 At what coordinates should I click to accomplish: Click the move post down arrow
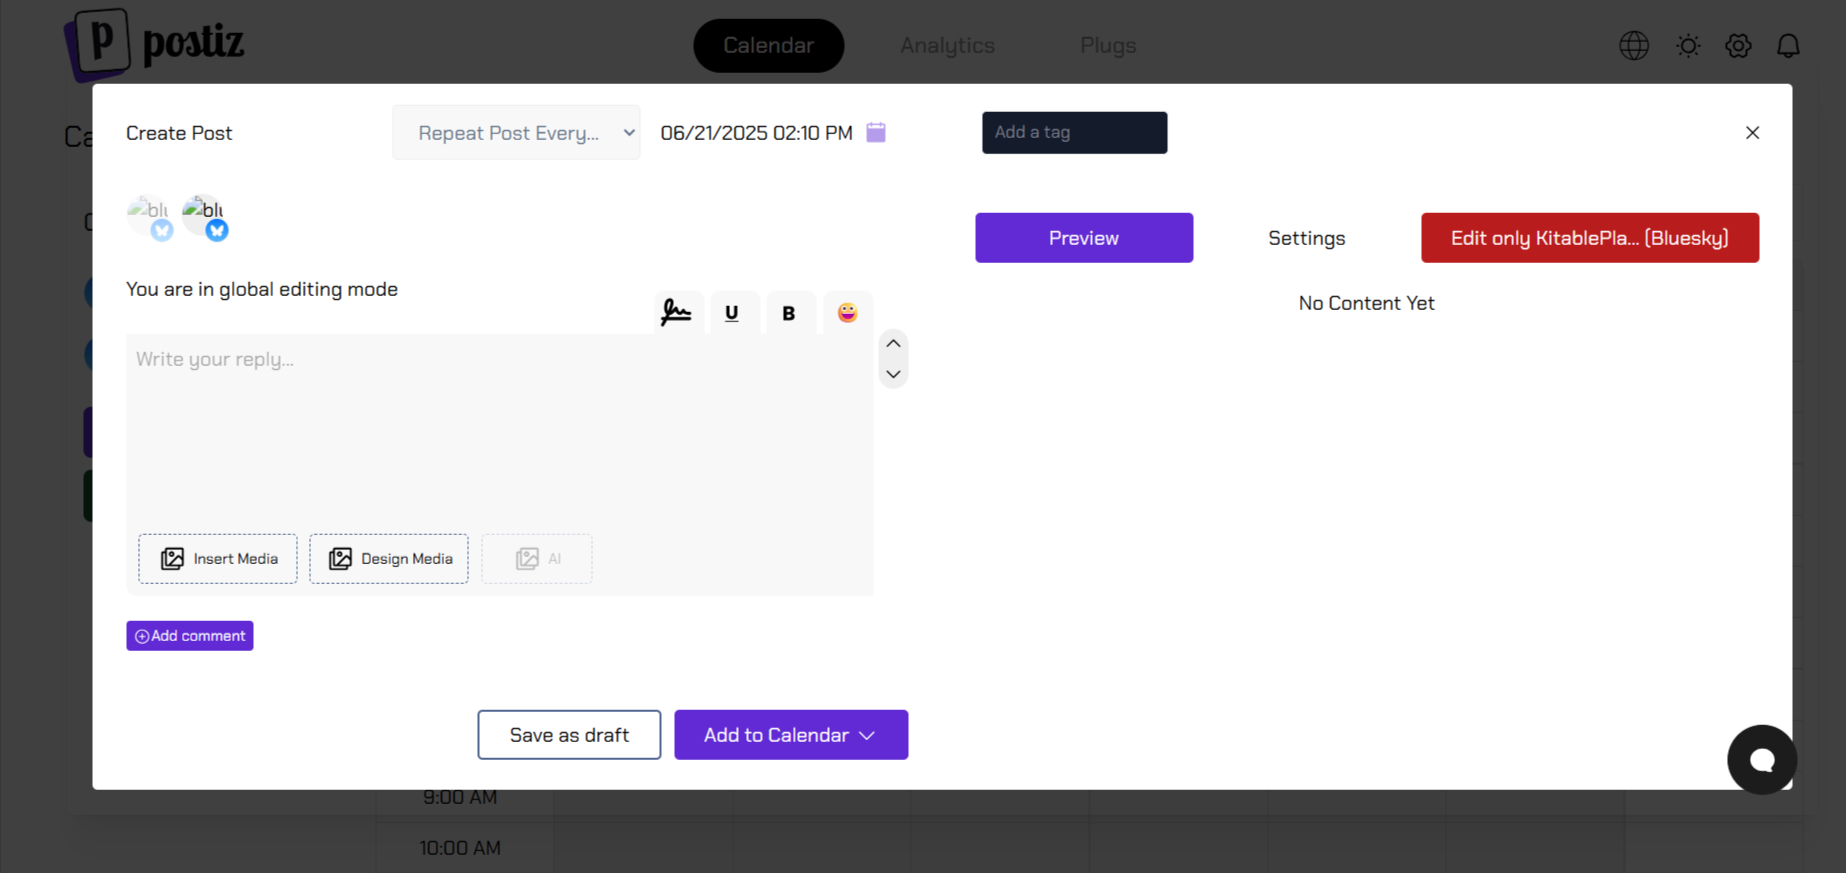[x=894, y=374]
